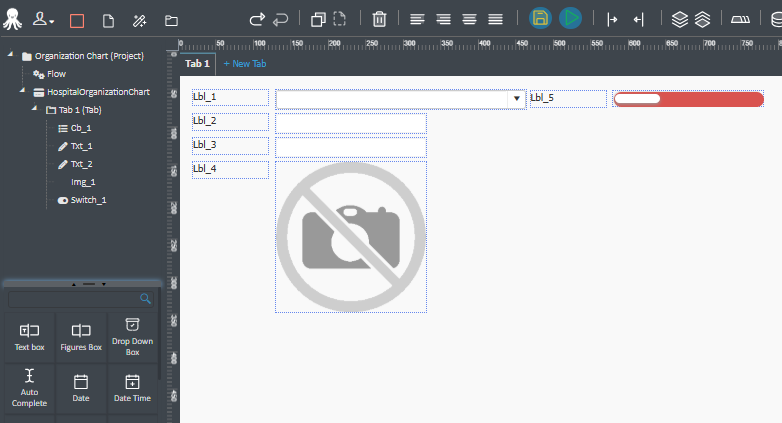Collapse HospitalOrganizationChart tree node
The image size is (782, 423).
pyautogui.click(x=22, y=90)
